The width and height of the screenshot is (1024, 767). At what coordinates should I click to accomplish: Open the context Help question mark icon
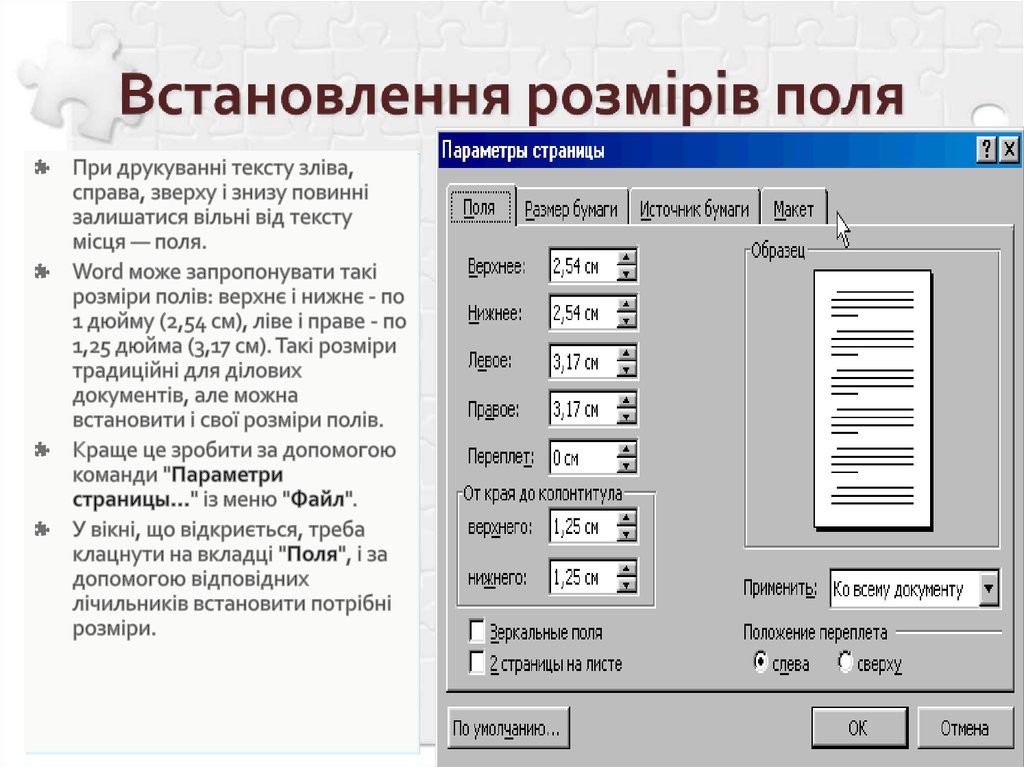click(x=988, y=150)
